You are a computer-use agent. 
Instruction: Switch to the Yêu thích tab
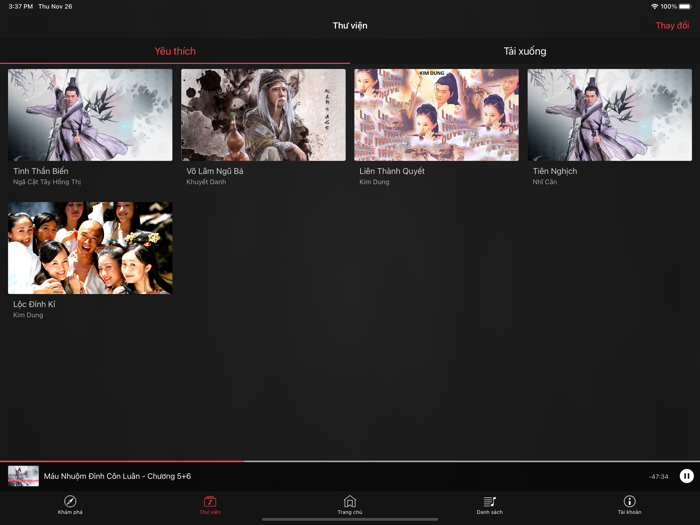click(175, 51)
